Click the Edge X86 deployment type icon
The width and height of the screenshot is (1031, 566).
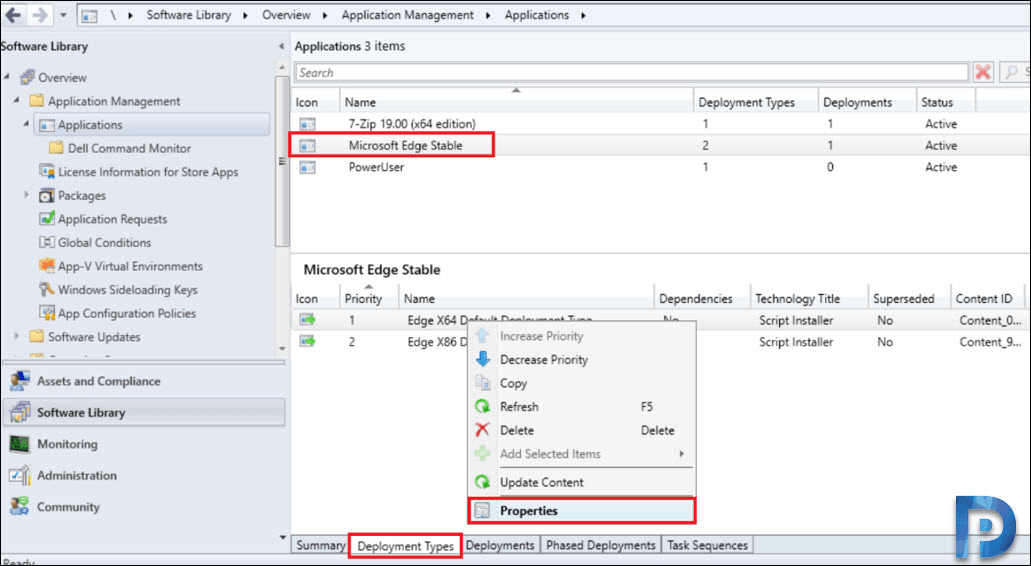point(307,342)
